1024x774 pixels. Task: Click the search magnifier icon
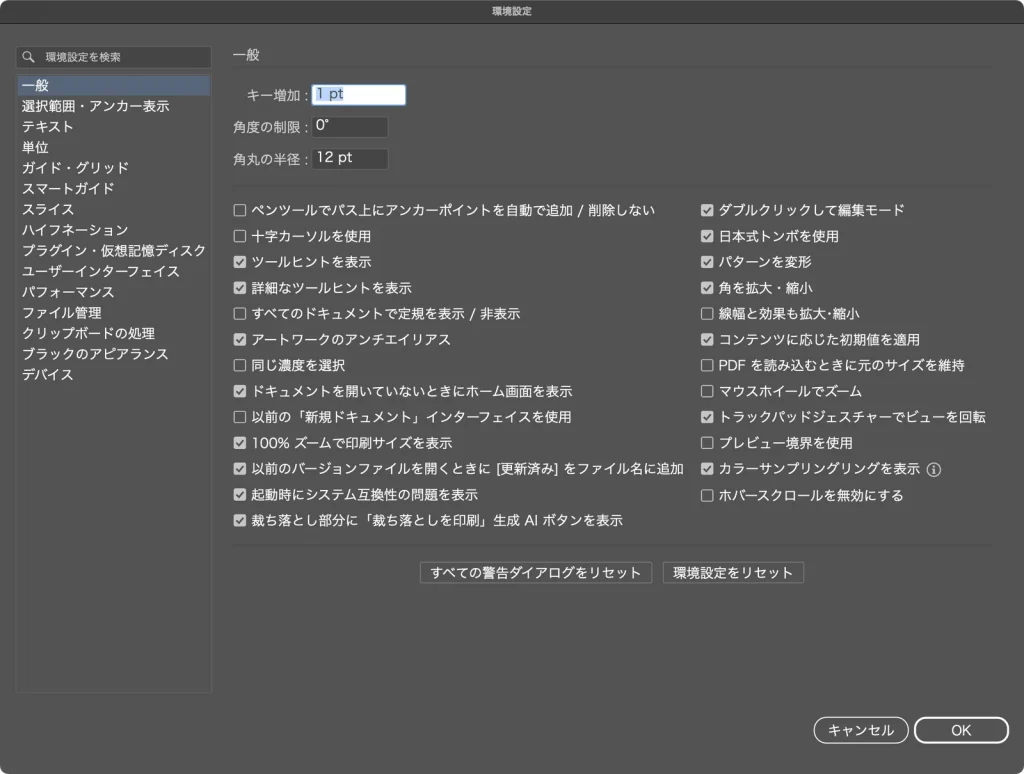pyautogui.click(x=28, y=57)
